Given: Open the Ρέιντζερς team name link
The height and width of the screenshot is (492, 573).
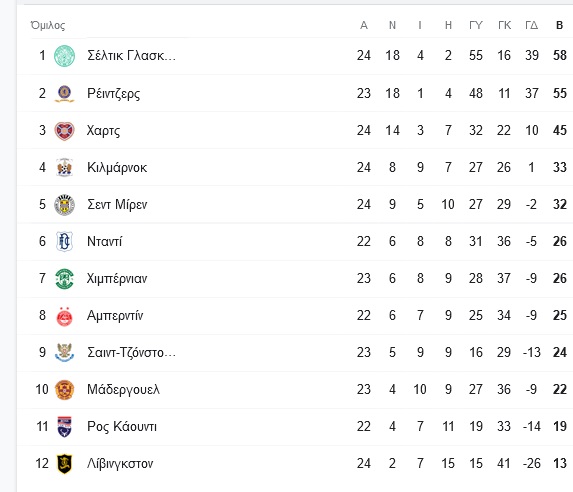Looking at the screenshot, I should pyautogui.click(x=113, y=94).
